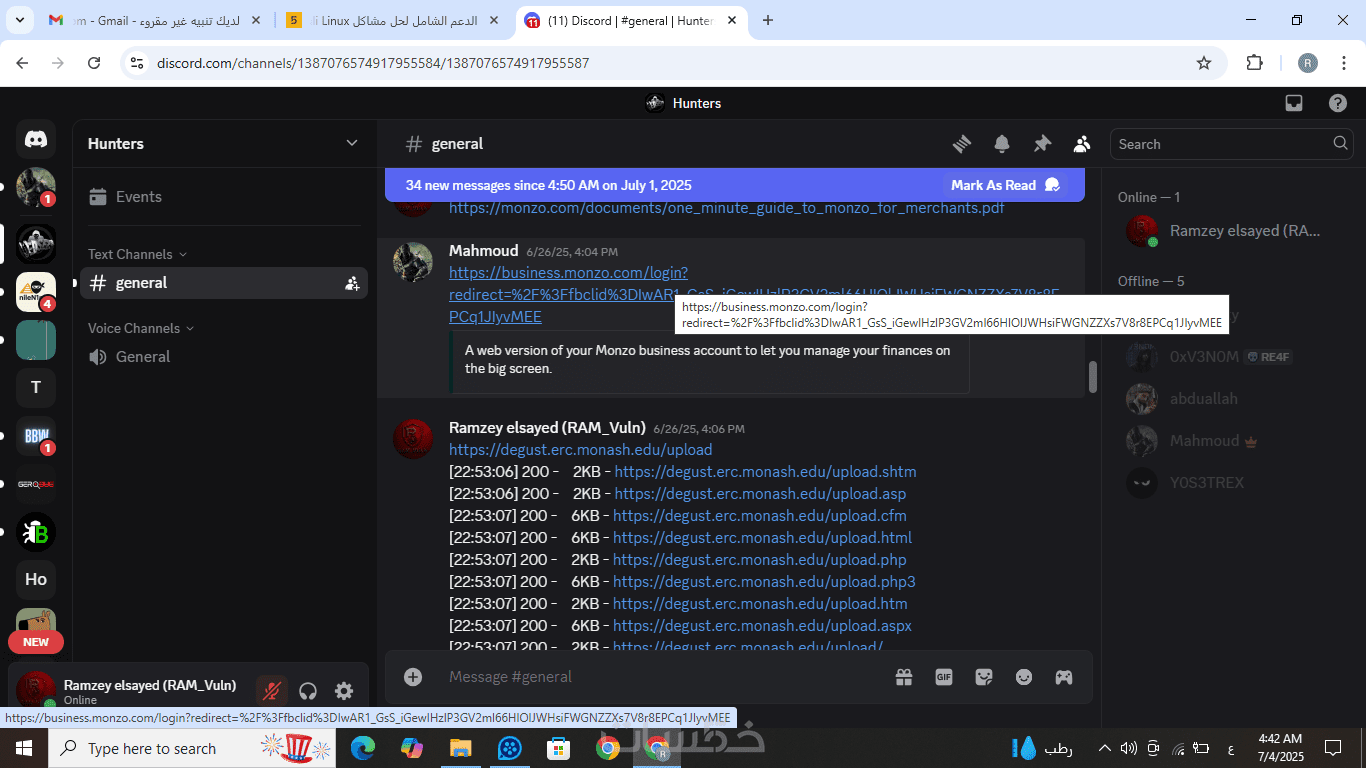The height and width of the screenshot is (768, 1366).
Task: Open the sticker picker icon
Action: (x=984, y=677)
